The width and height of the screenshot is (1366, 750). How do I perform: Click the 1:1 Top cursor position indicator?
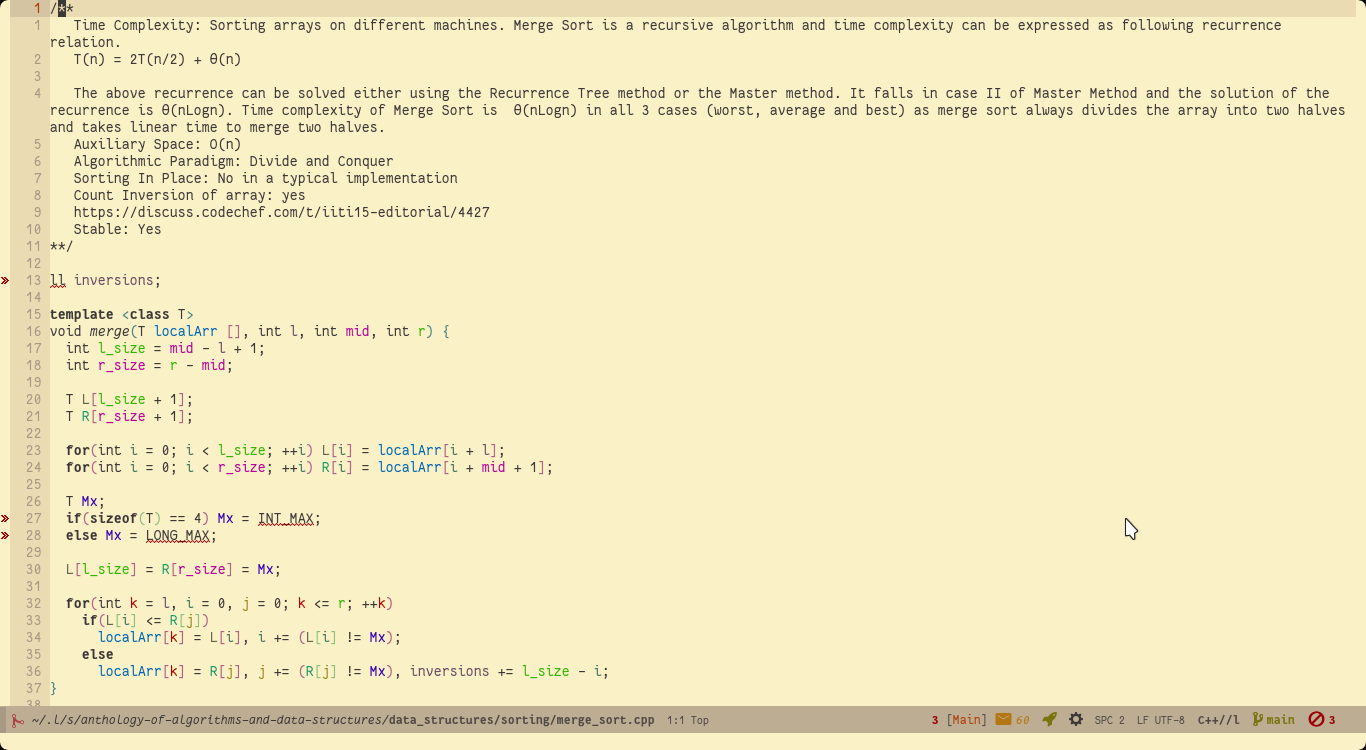[x=687, y=720]
